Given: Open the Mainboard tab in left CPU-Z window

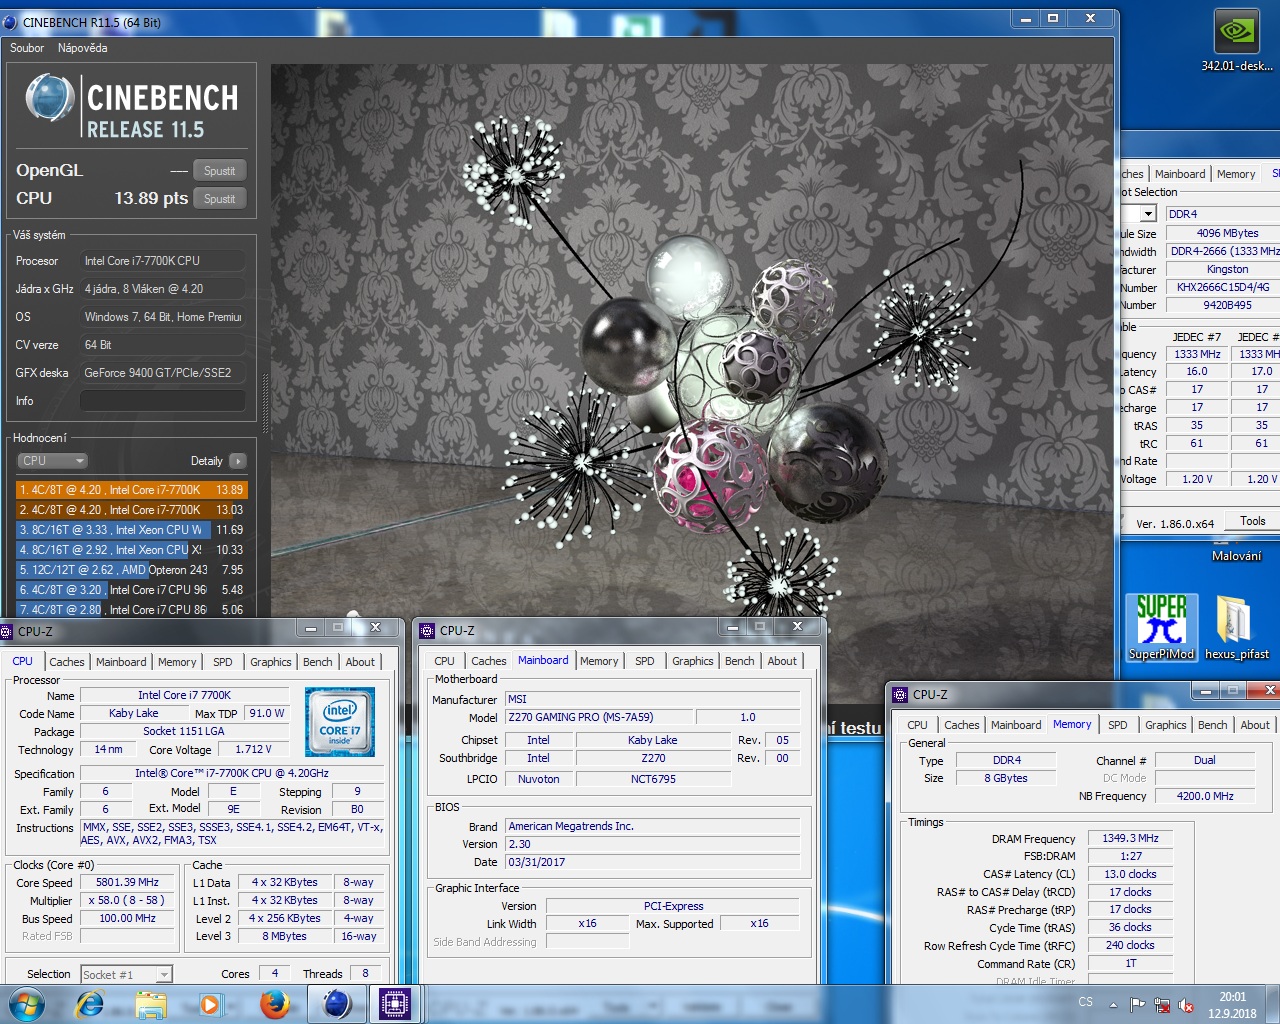Looking at the screenshot, I should (x=121, y=662).
